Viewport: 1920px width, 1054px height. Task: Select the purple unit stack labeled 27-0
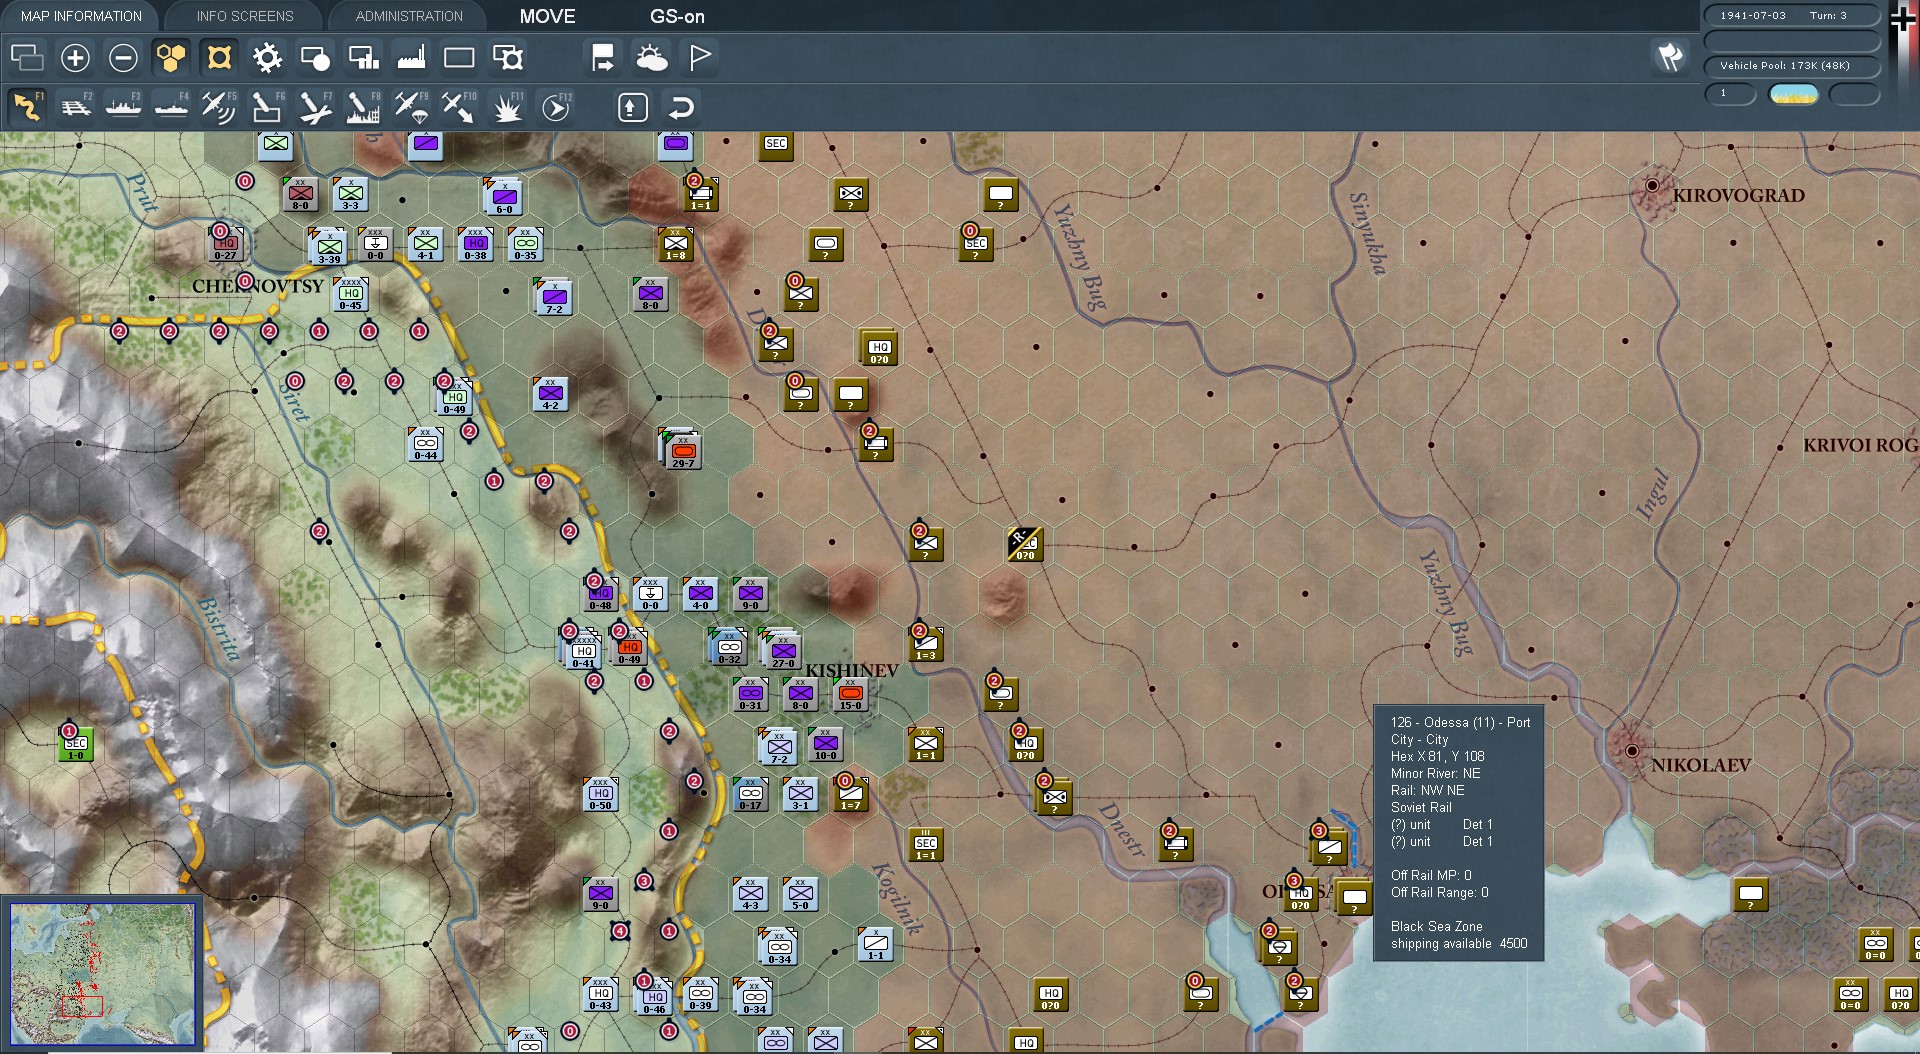tap(783, 651)
